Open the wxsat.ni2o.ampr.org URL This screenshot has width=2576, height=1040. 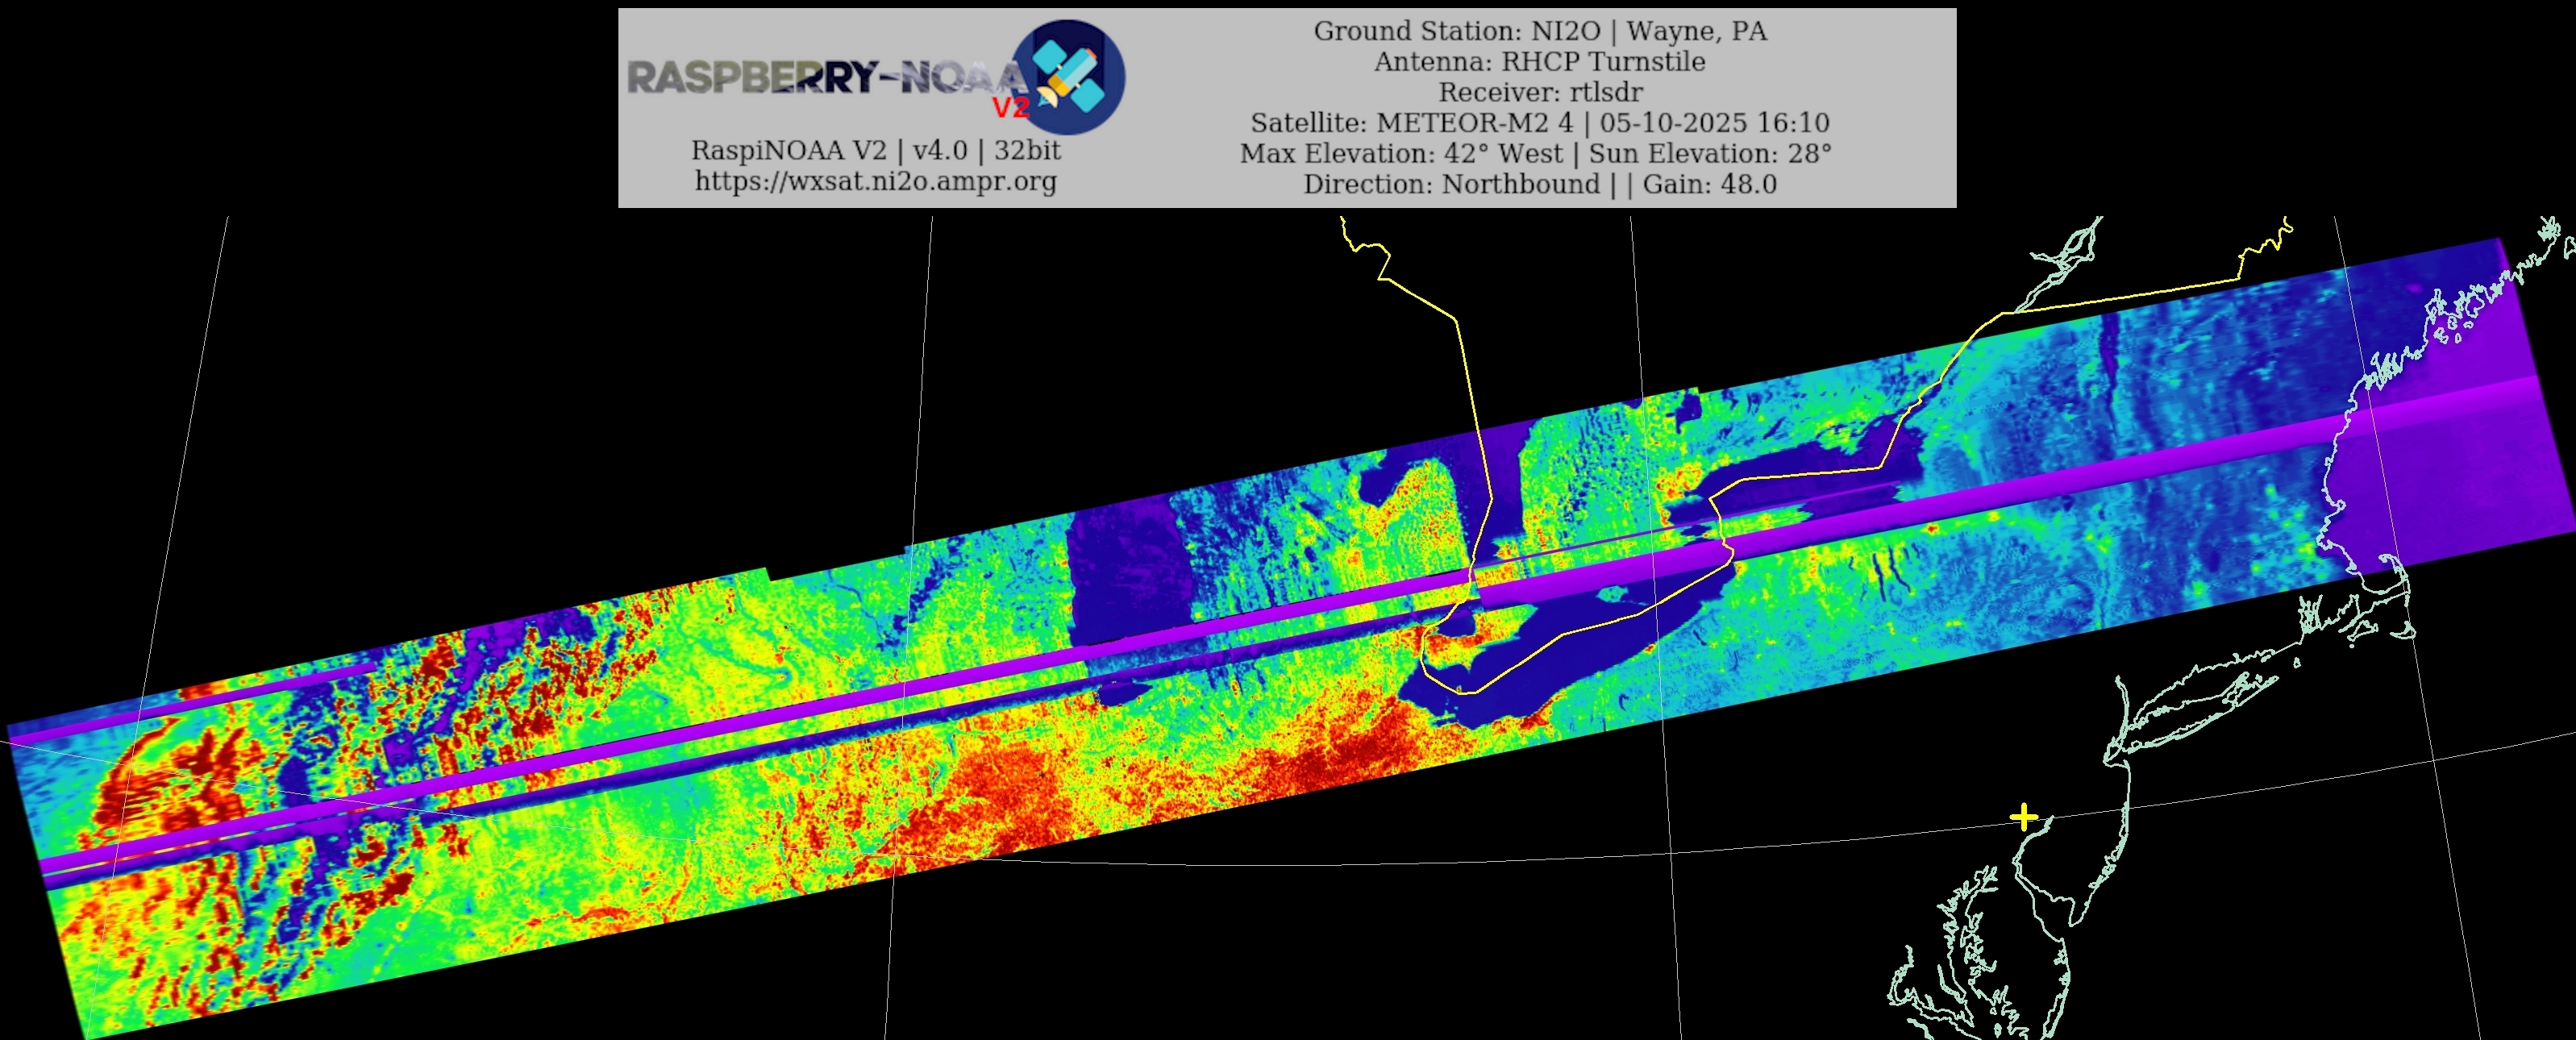(x=875, y=181)
